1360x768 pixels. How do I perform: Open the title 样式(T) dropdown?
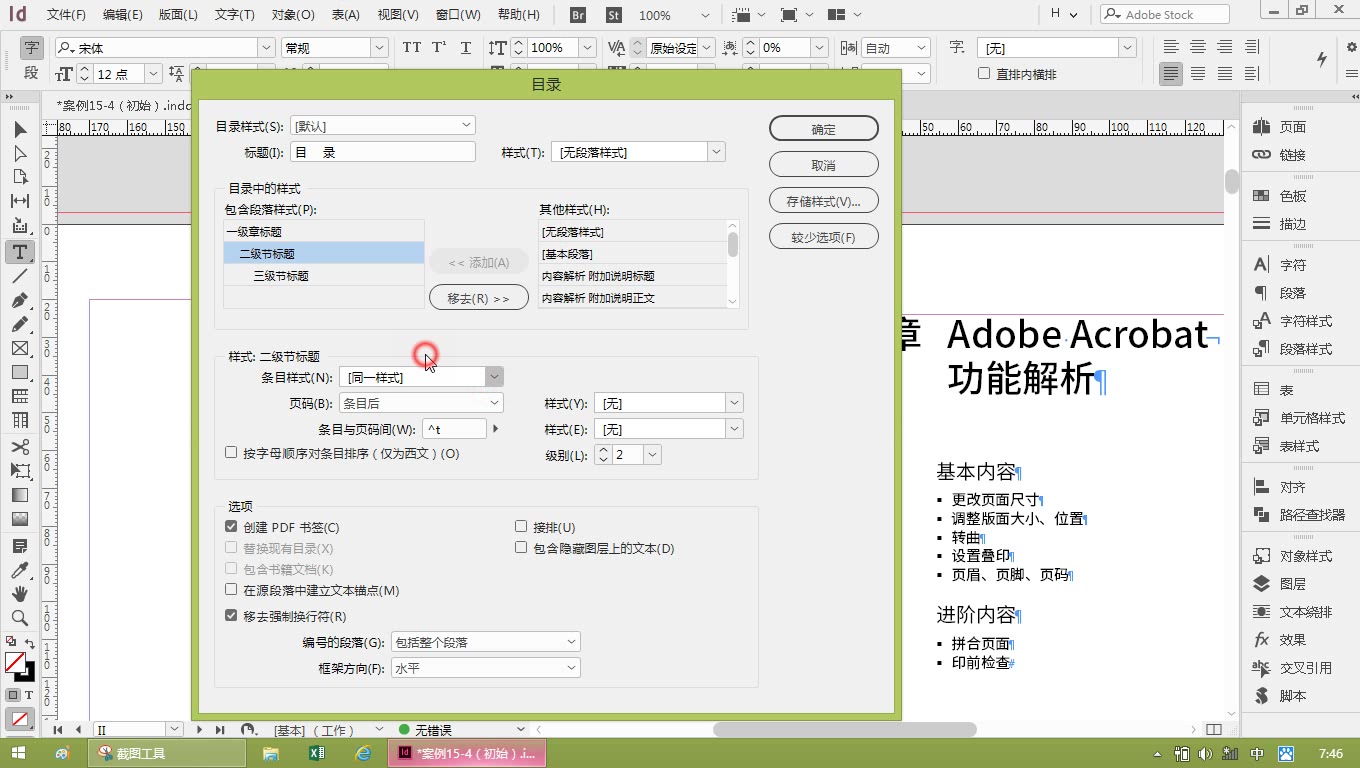coord(637,152)
